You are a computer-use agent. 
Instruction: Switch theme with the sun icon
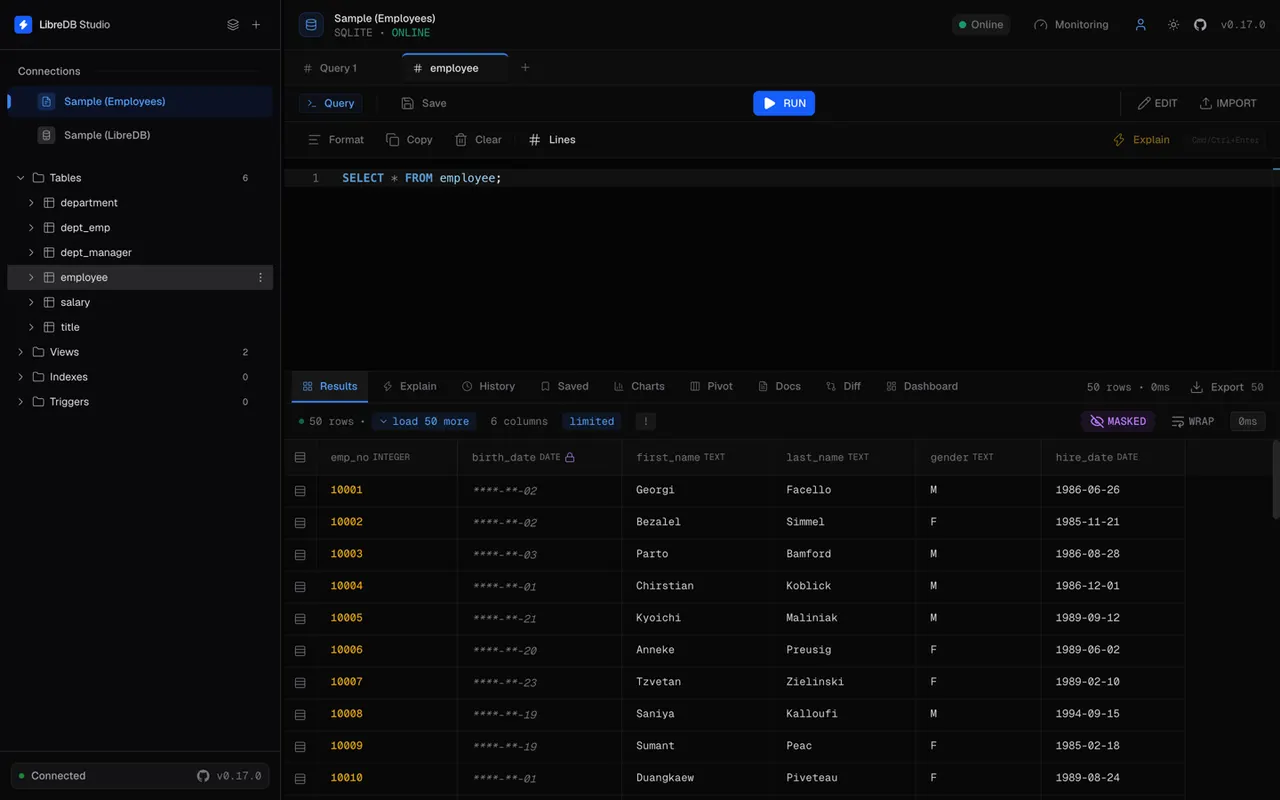pyautogui.click(x=1173, y=25)
